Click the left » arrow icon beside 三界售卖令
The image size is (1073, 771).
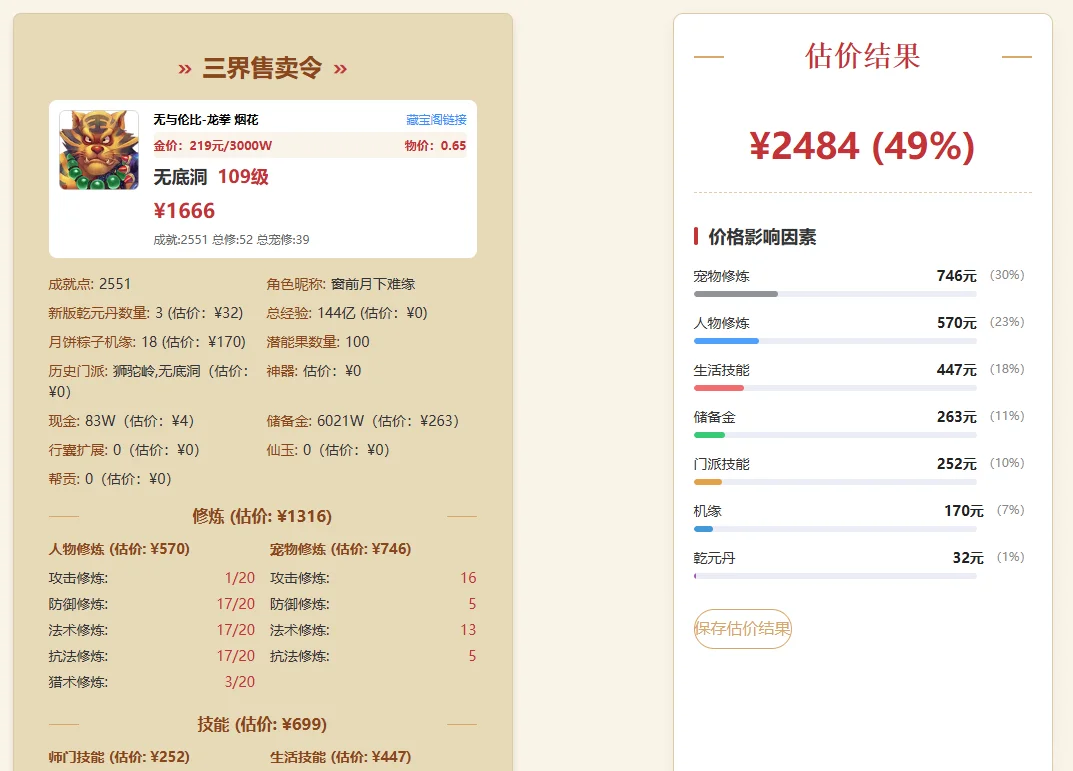pos(185,69)
